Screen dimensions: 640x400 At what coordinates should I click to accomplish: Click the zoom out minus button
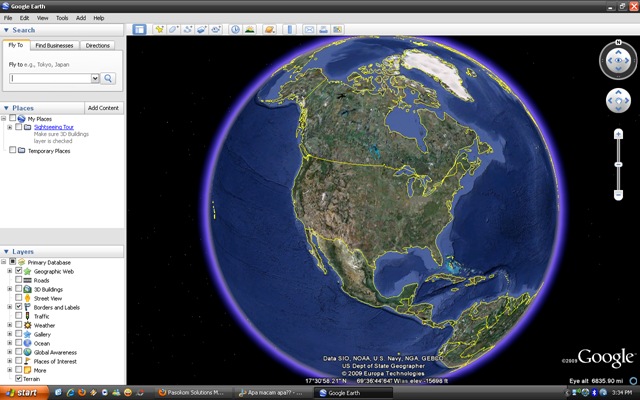[x=618, y=195]
